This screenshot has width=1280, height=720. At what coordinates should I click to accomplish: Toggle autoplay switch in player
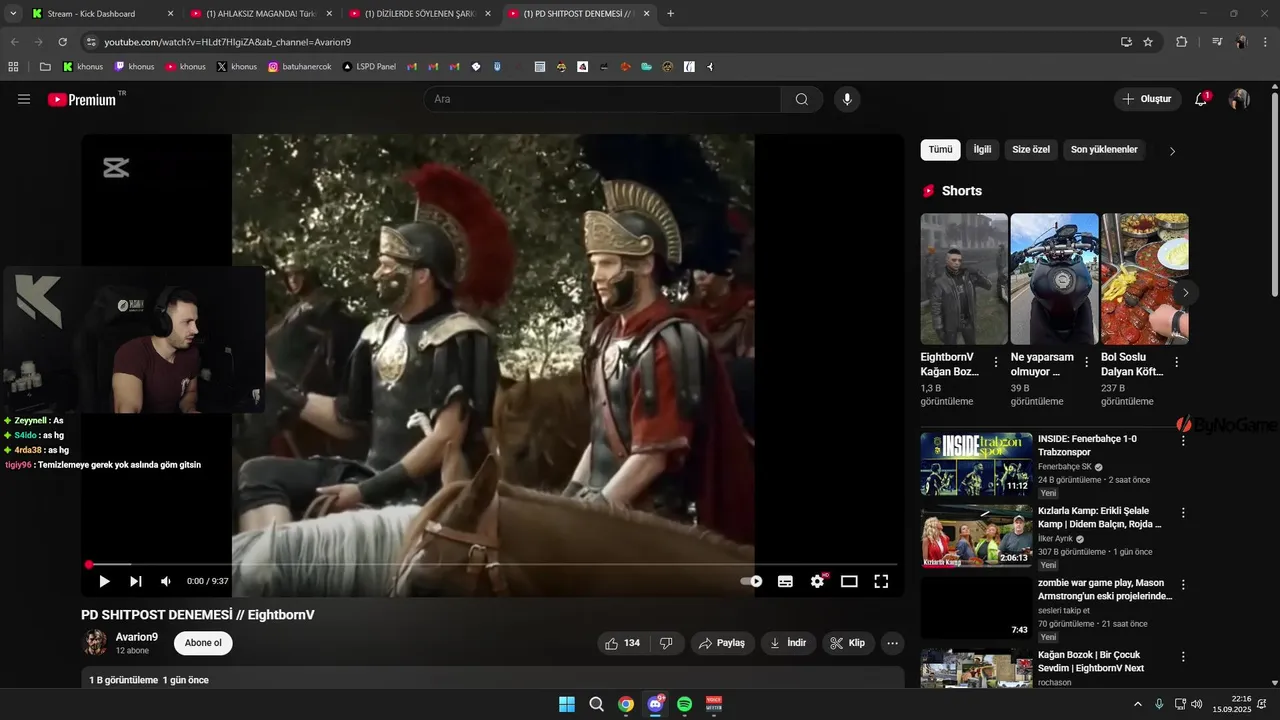pyautogui.click(x=751, y=581)
